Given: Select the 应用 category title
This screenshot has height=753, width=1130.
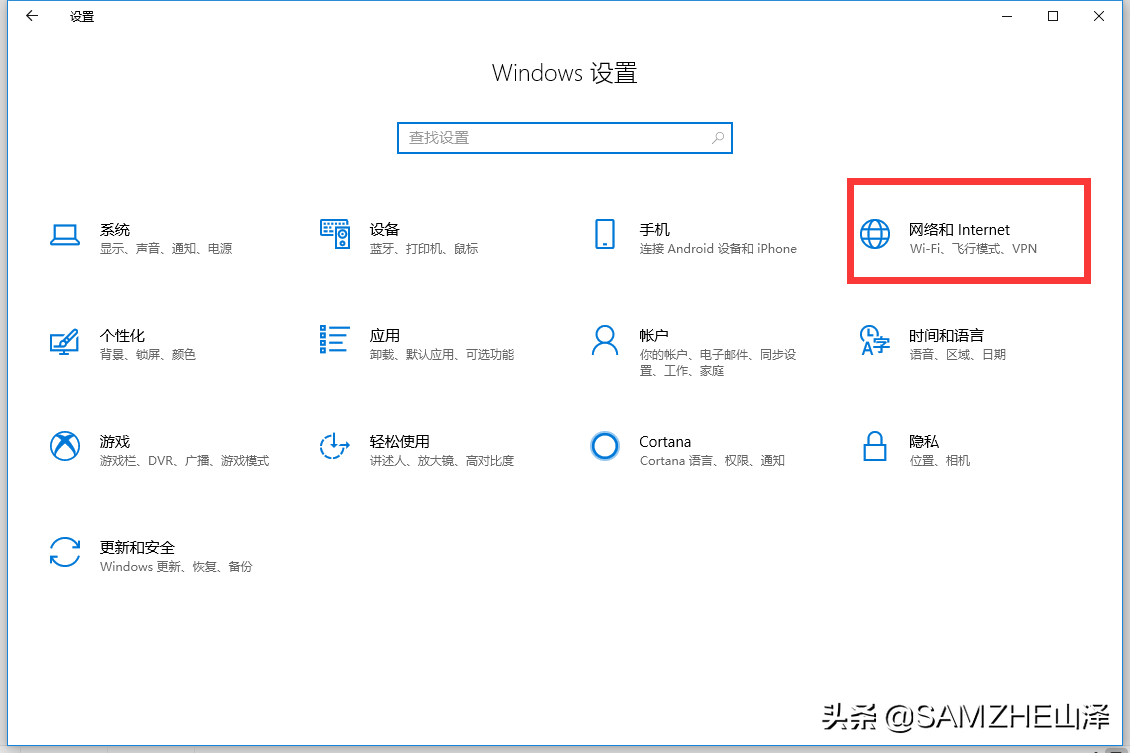Looking at the screenshot, I should pos(384,335).
